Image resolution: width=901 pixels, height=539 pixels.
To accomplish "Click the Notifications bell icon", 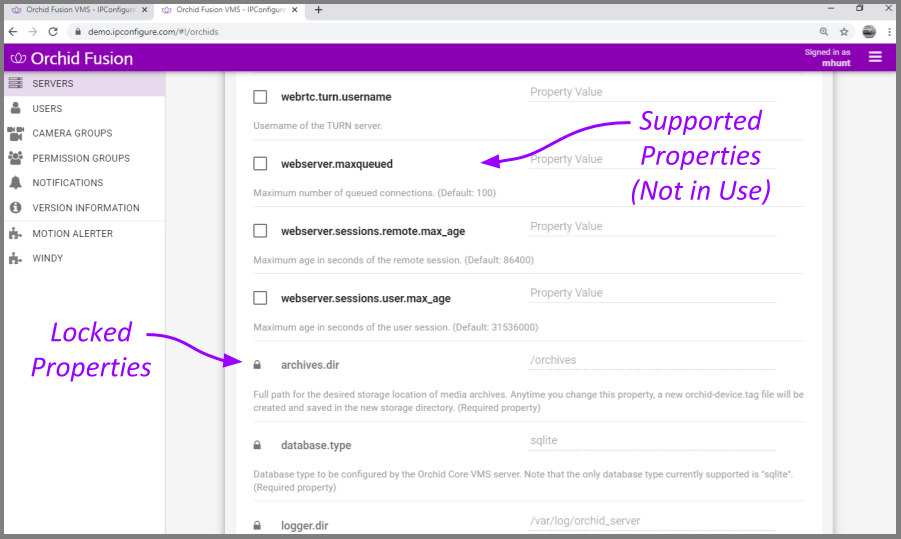I will [x=16, y=183].
